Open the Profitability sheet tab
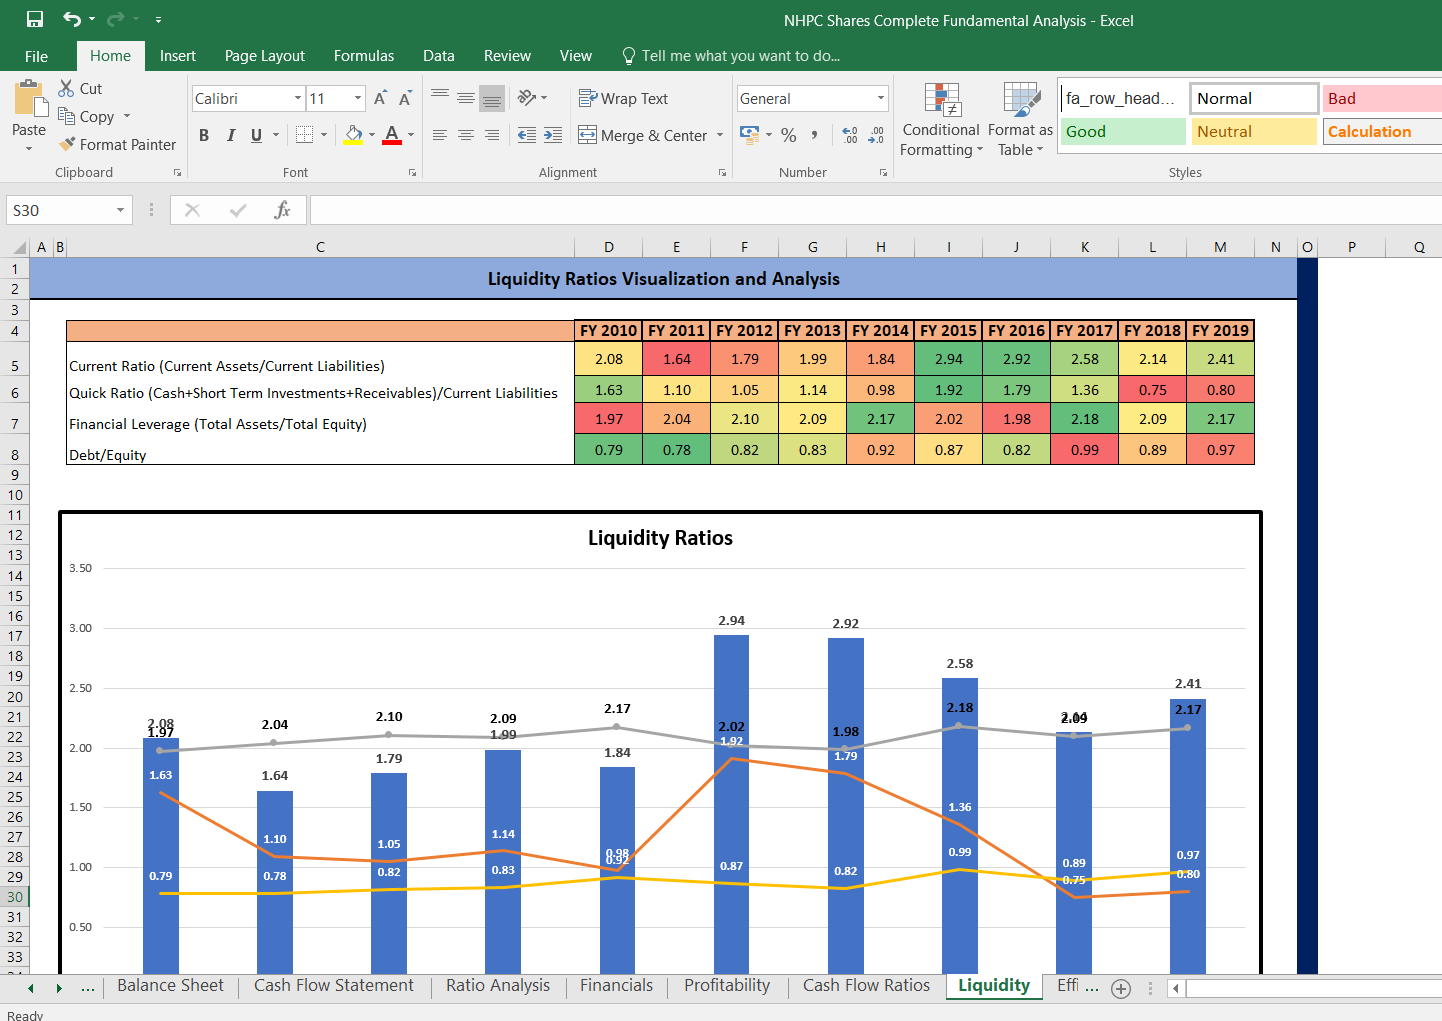 coord(727,985)
